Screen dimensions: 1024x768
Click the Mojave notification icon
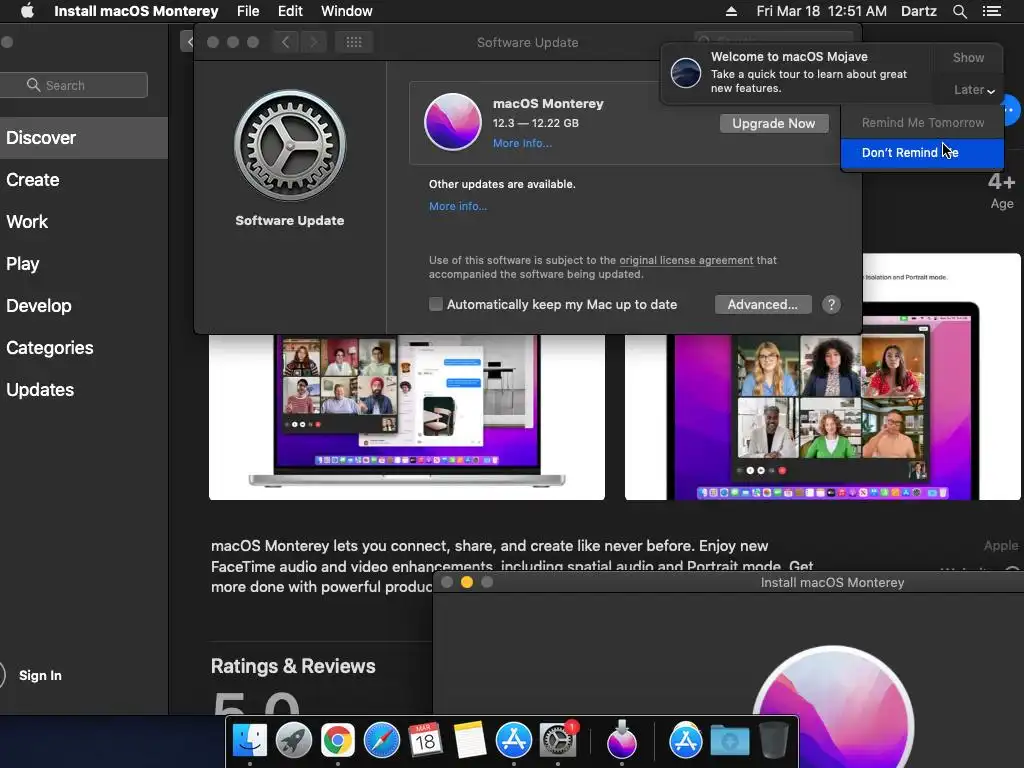click(686, 72)
